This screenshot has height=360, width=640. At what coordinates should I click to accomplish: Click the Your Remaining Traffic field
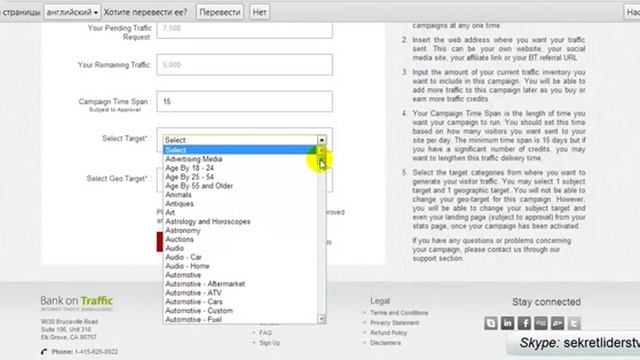click(244, 64)
